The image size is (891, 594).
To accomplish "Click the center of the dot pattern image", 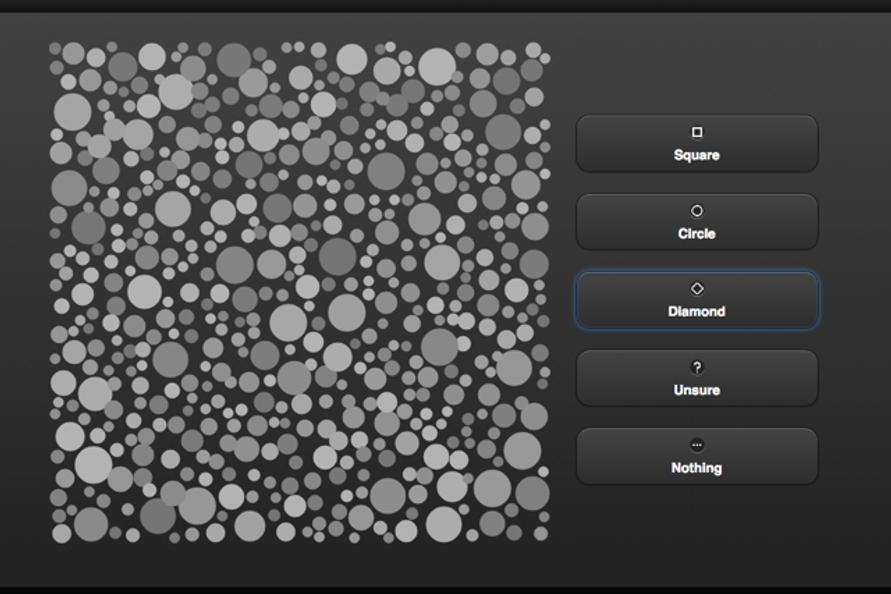I will (x=300, y=292).
